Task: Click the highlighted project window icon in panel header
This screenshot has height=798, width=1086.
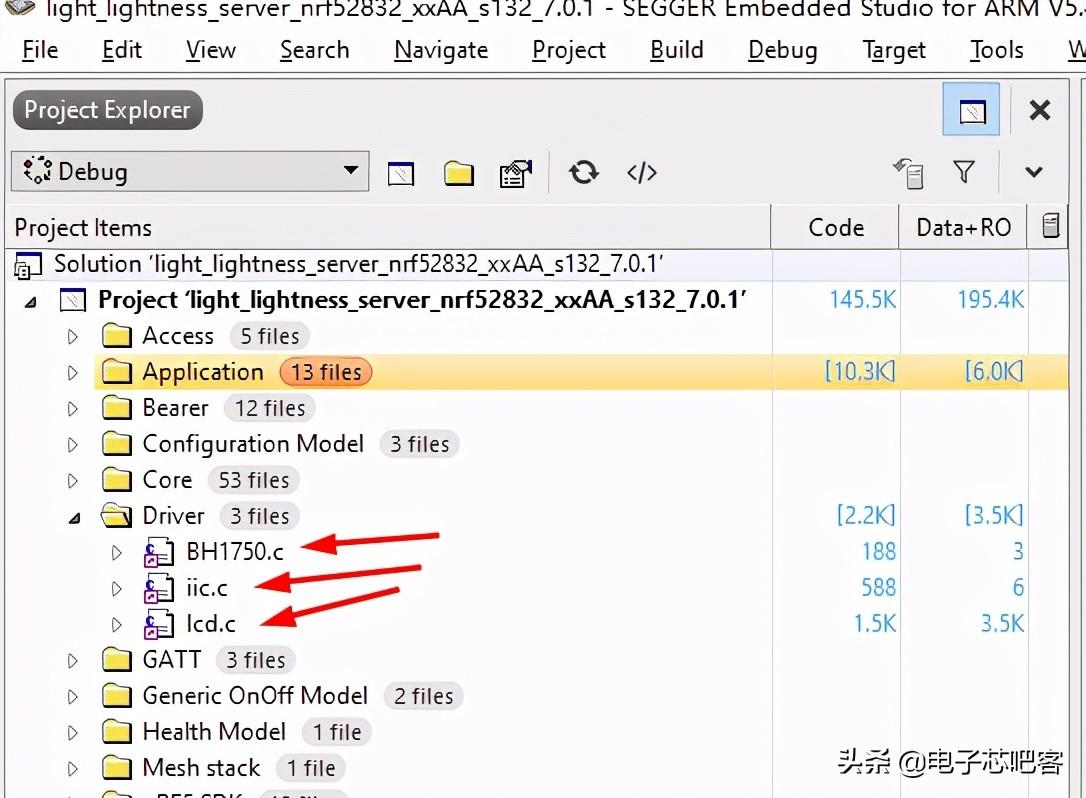Action: (971, 109)
